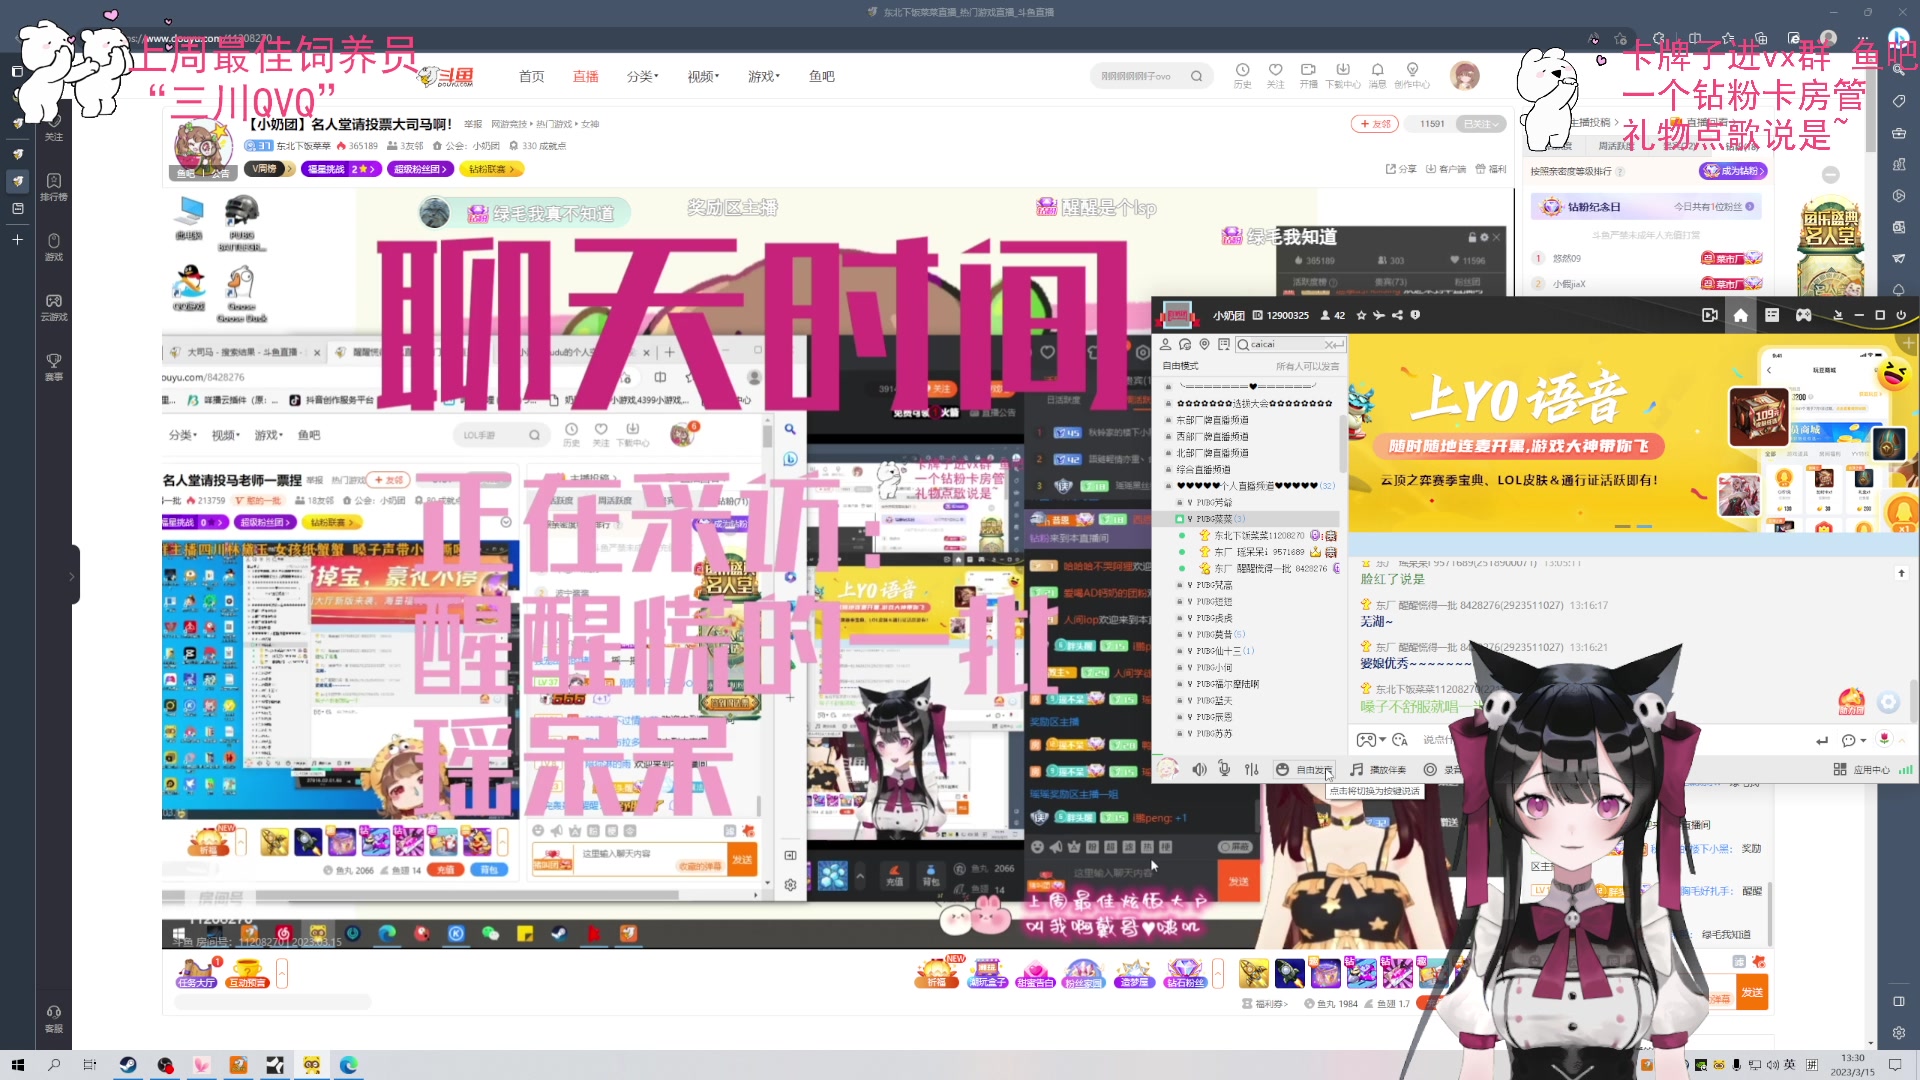Screen dimensions: 1920x1080
Task: Open Windows taskbar search
Action: [x=54, y=1065]
